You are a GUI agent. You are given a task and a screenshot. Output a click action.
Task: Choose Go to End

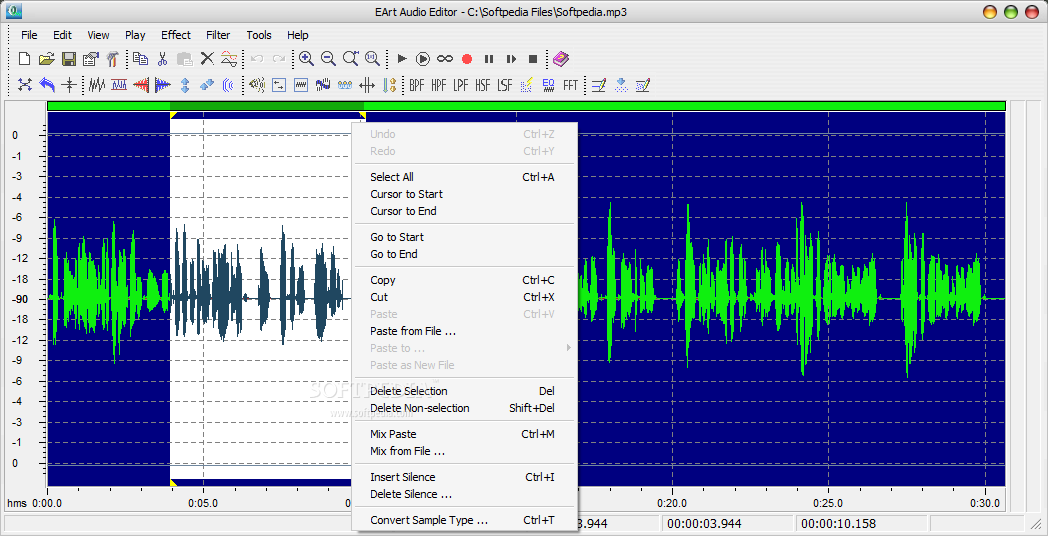[x=464, y=254]
